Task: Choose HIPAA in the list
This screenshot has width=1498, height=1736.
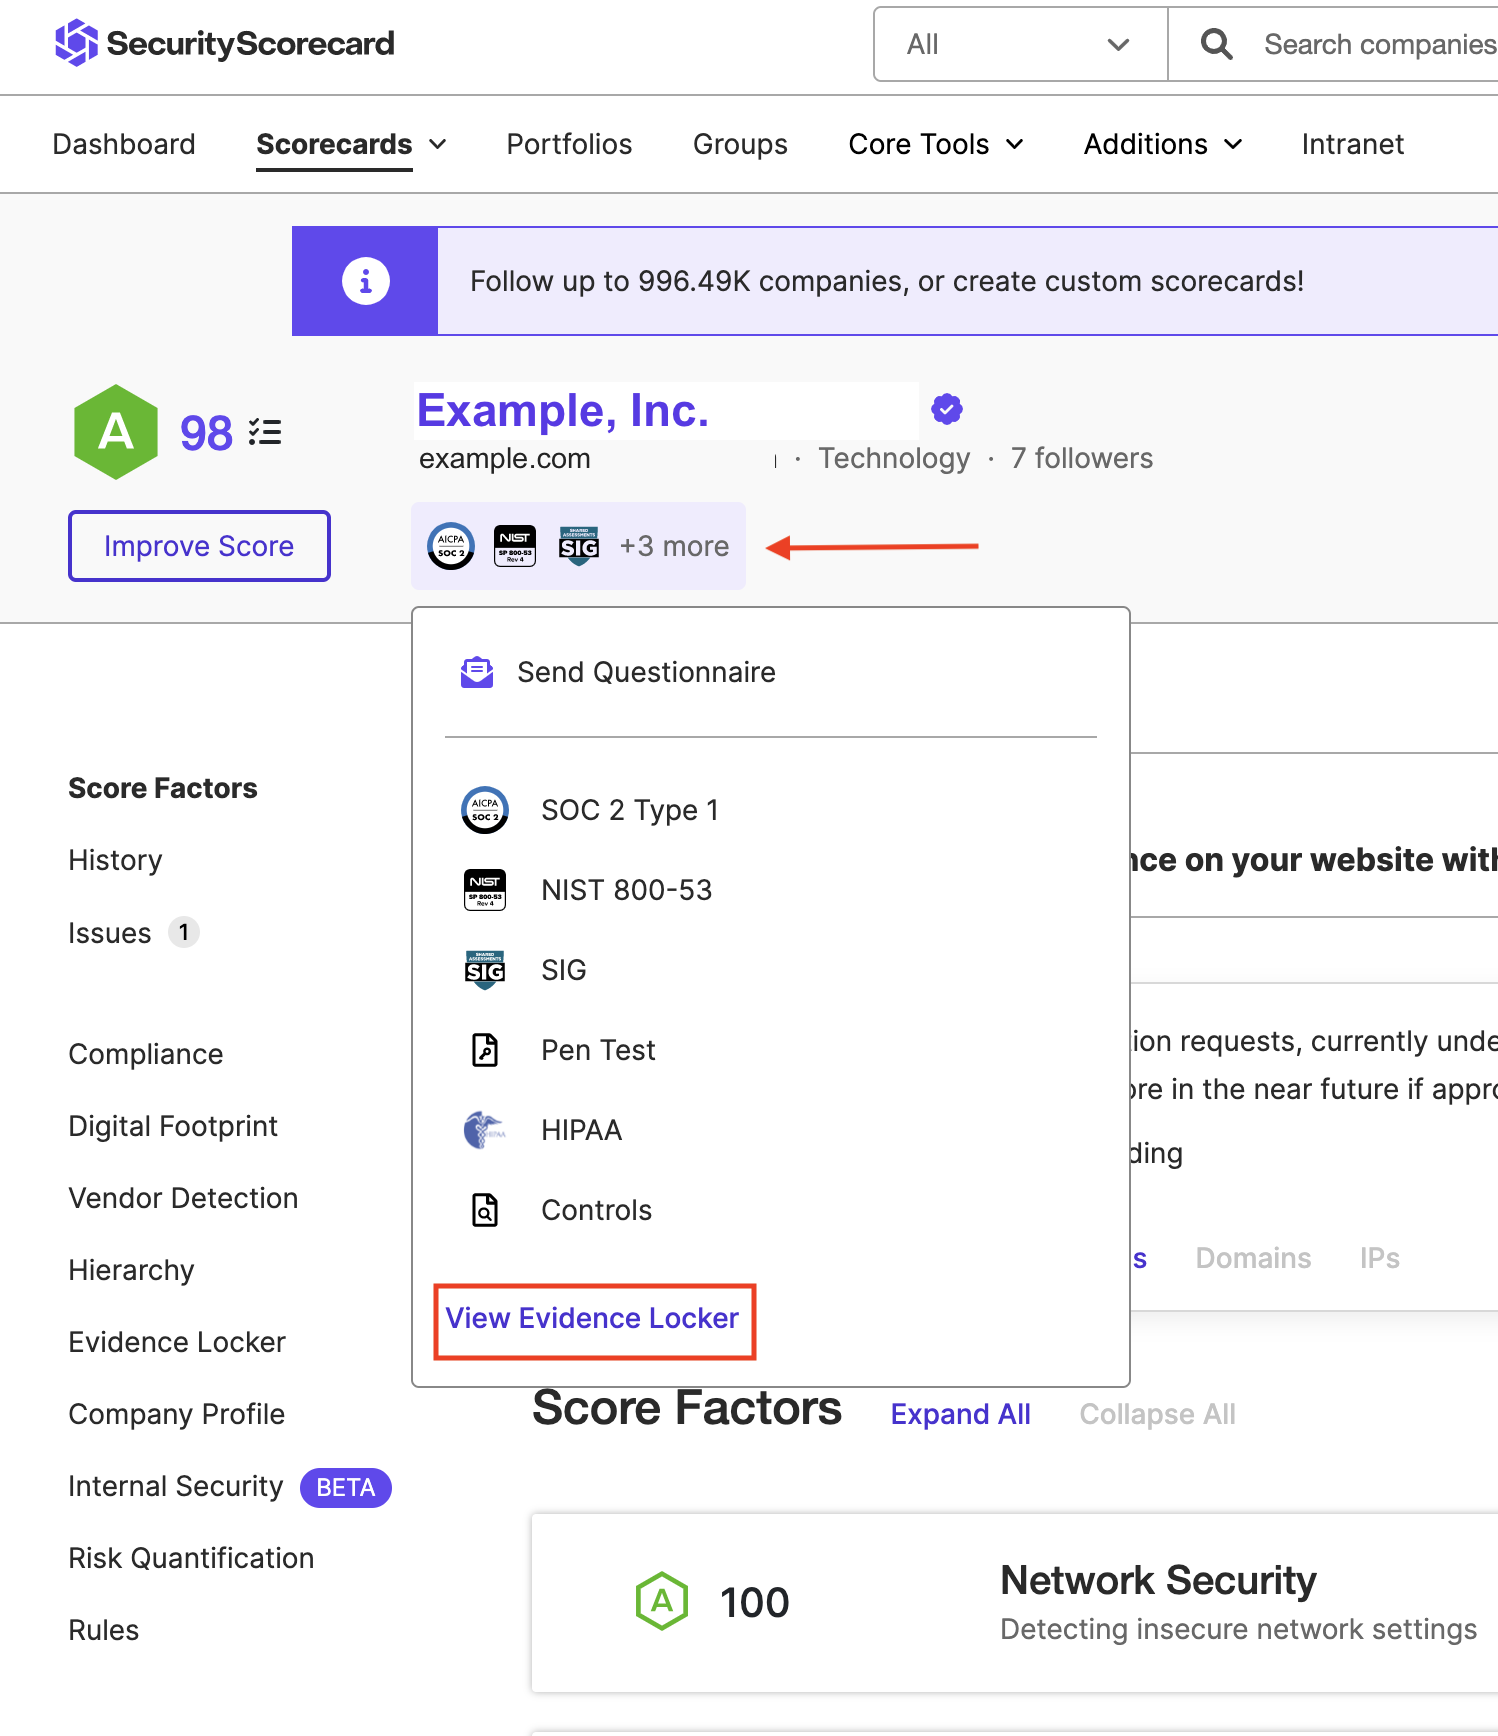Action: (581, 1130)
